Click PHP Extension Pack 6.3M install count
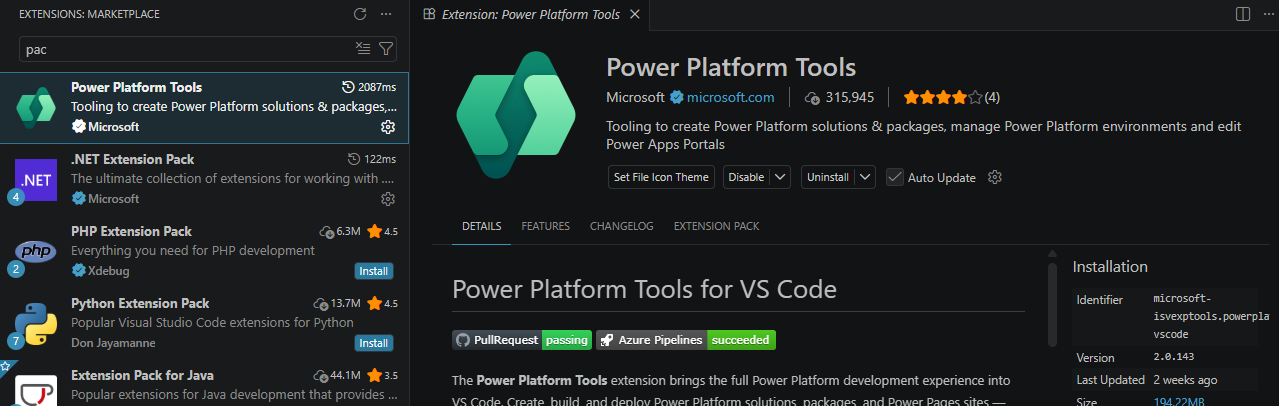This screenshot has height=406, width=1279. pos(340,231)
